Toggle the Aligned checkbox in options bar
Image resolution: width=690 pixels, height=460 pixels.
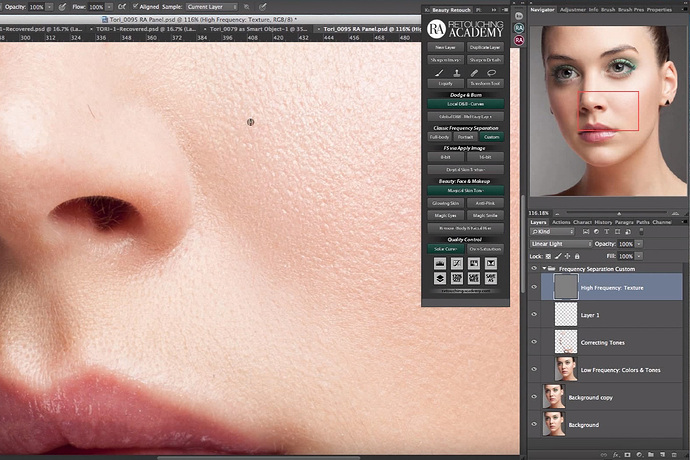coord(136,6)
